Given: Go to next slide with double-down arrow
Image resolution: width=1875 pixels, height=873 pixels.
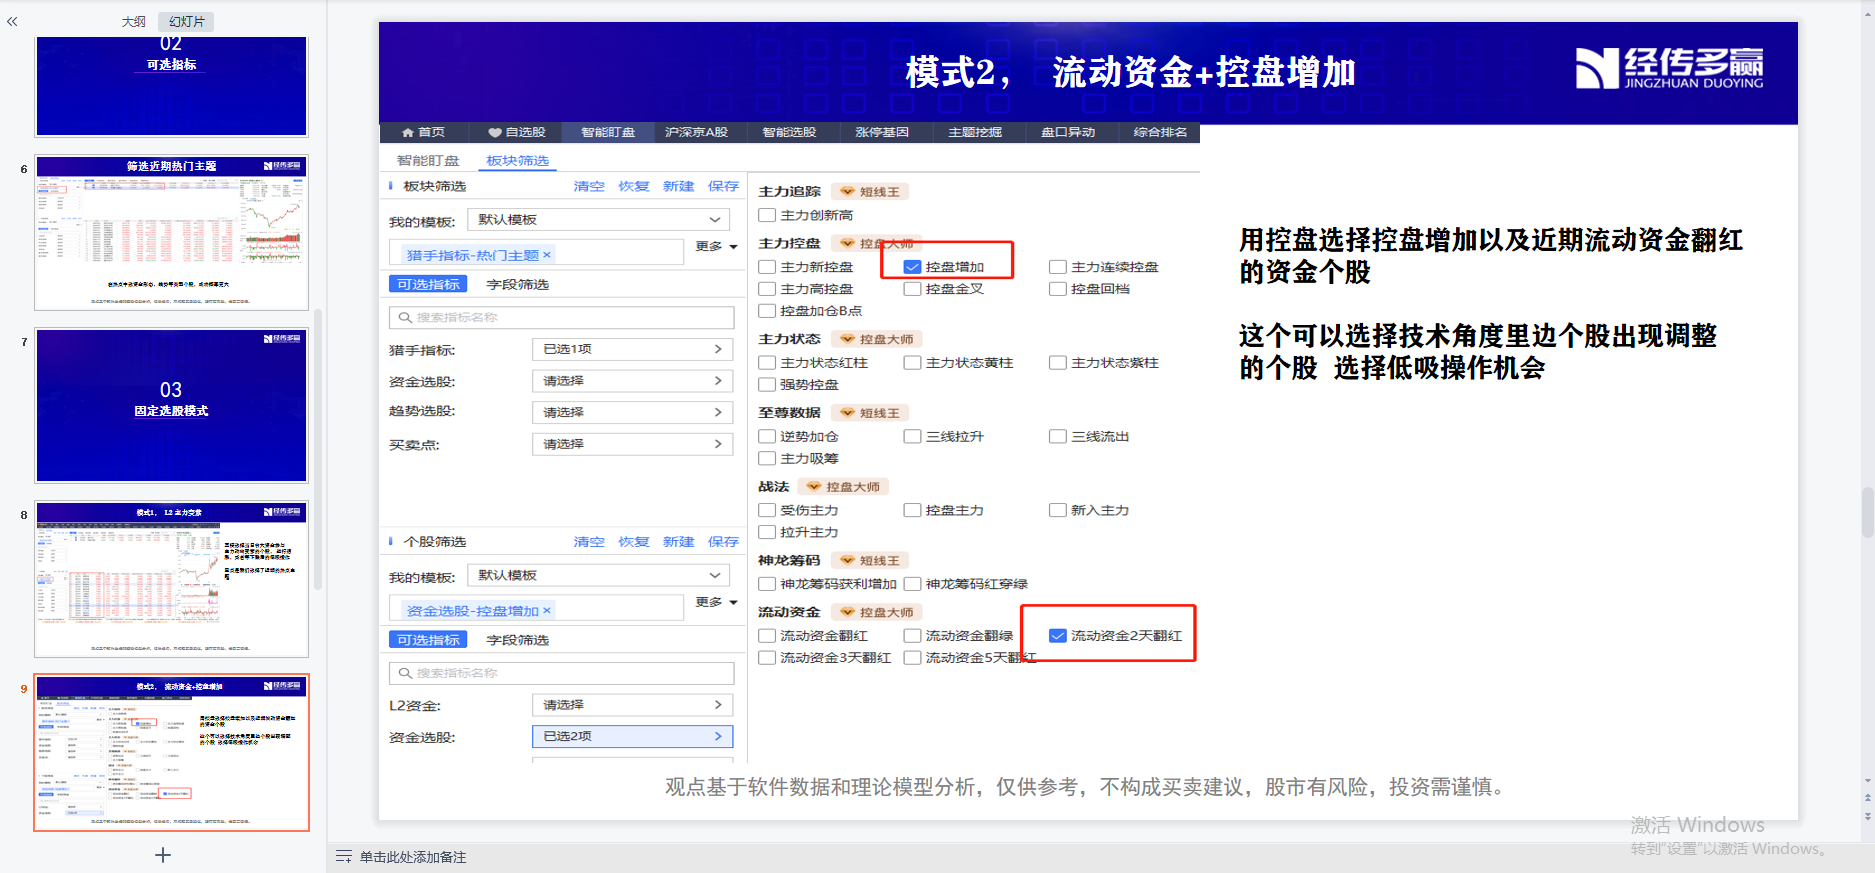Looking at the screenshot, I should (1868, 815).
